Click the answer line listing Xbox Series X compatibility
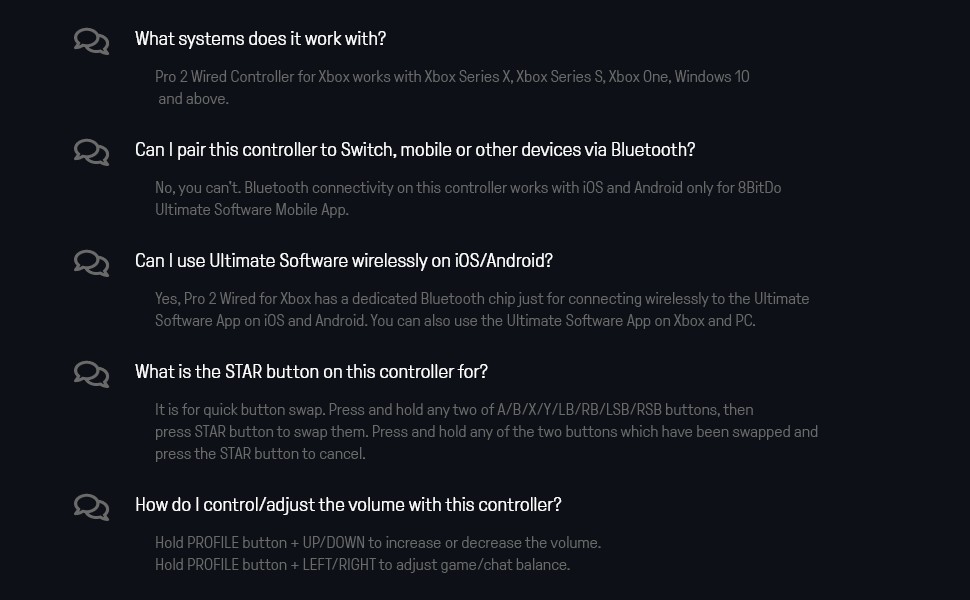 click(452, 77)
